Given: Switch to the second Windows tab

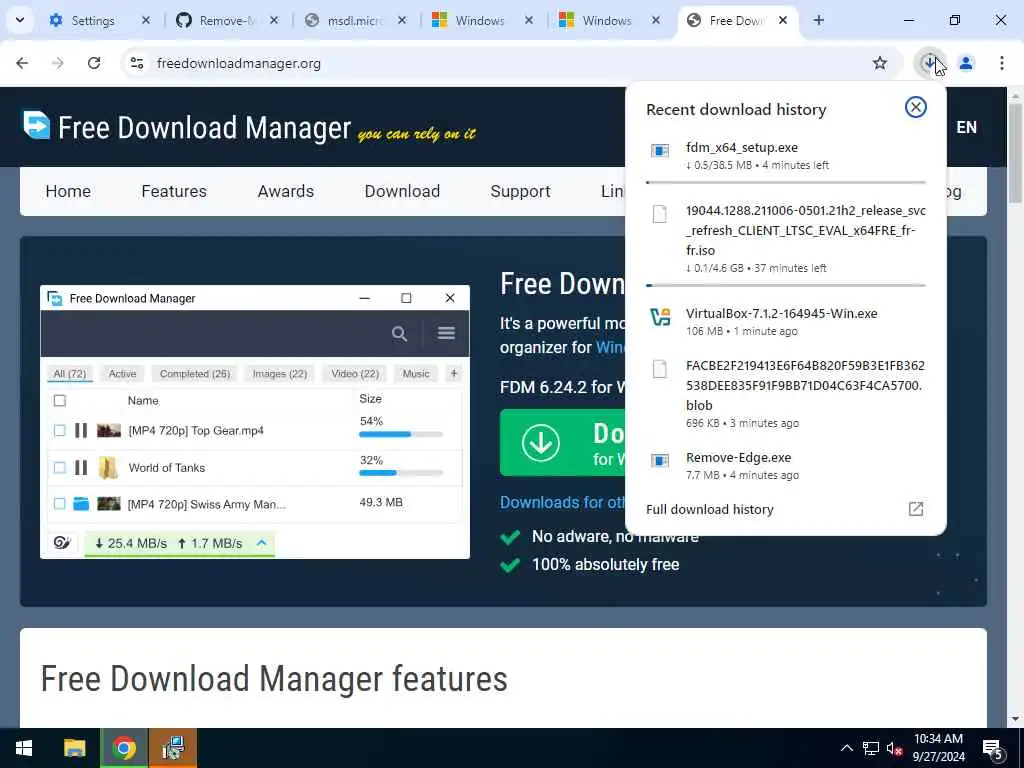Looking at the screenshot, I should click(610, 20).
